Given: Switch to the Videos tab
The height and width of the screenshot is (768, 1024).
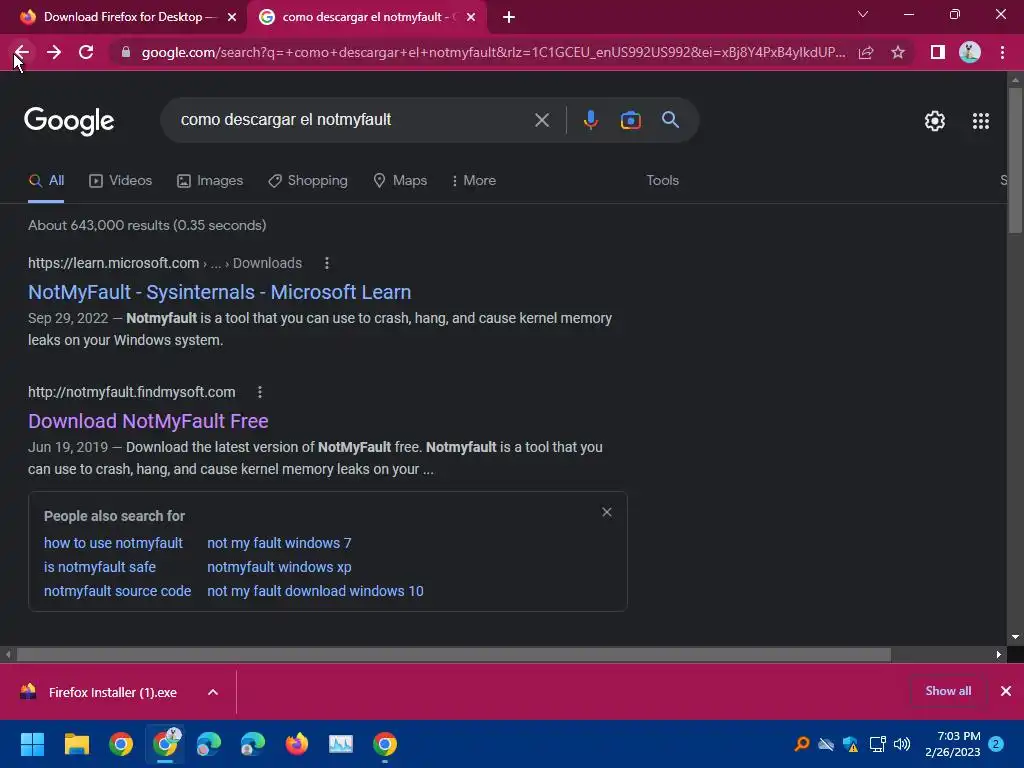Looking at the screenshot, I should 121,181.
